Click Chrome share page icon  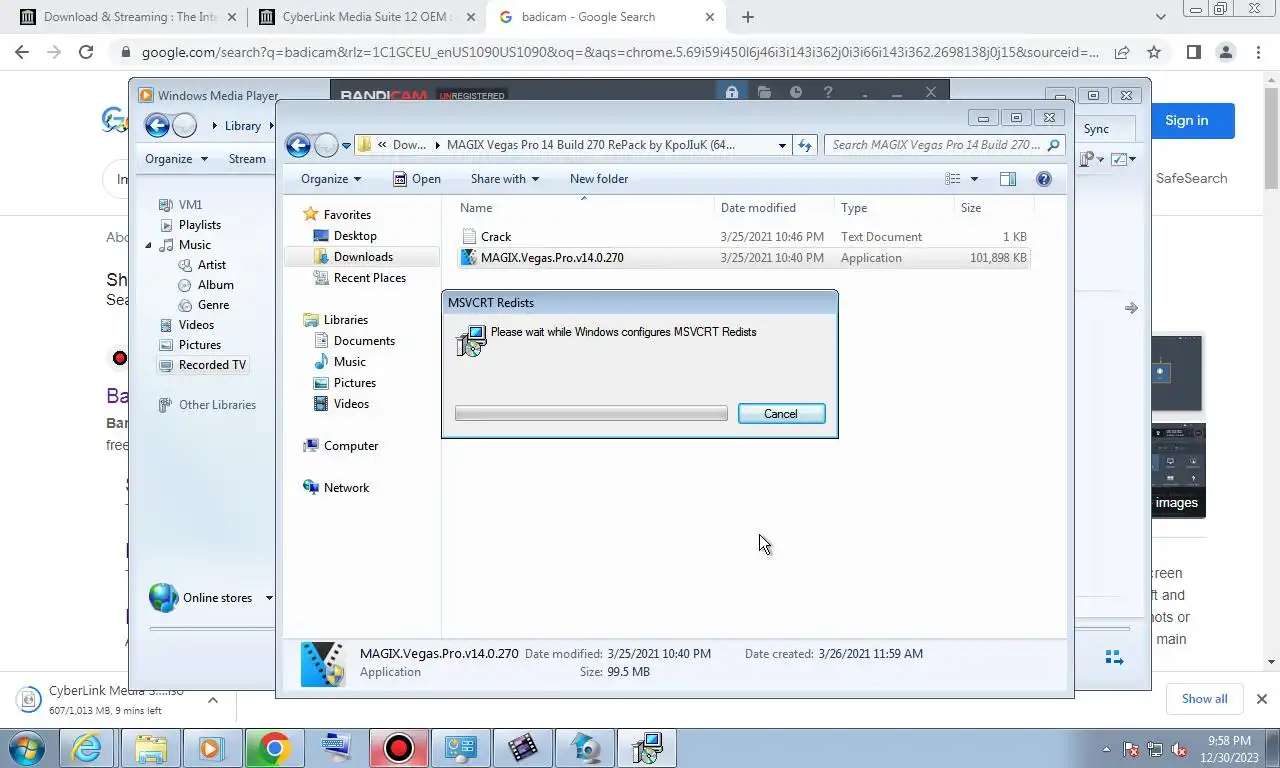pyautogui.click(x=1122, y=52)
